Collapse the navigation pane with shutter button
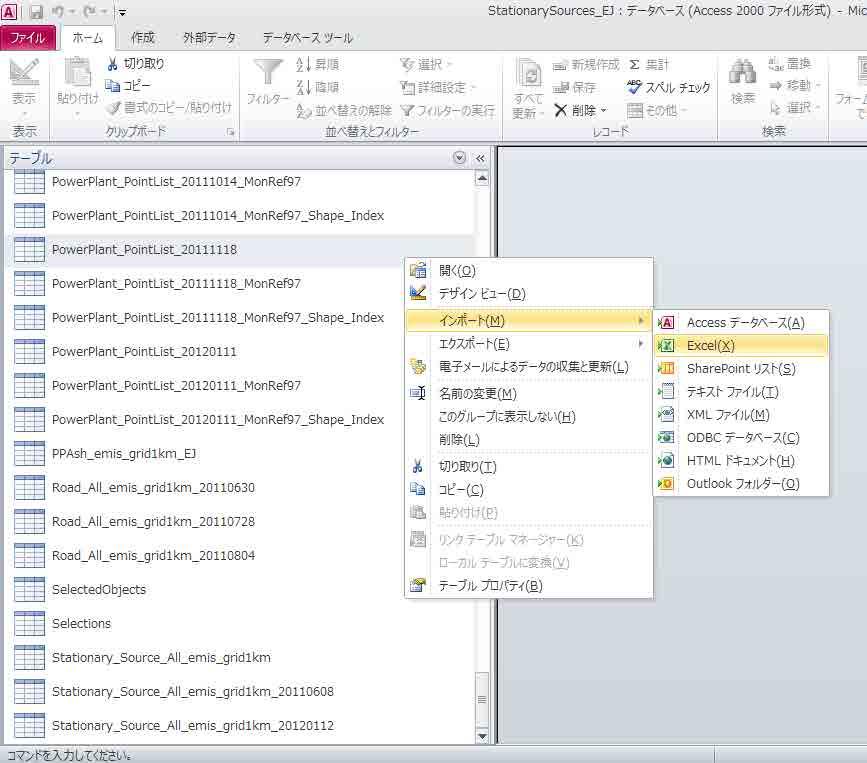Image resolution: width=867 pixels, height=763 pixels. point(480,159)
